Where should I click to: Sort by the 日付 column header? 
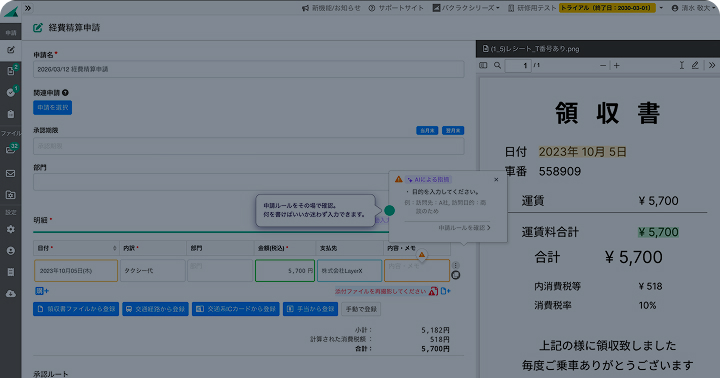[x=76, y=248]
